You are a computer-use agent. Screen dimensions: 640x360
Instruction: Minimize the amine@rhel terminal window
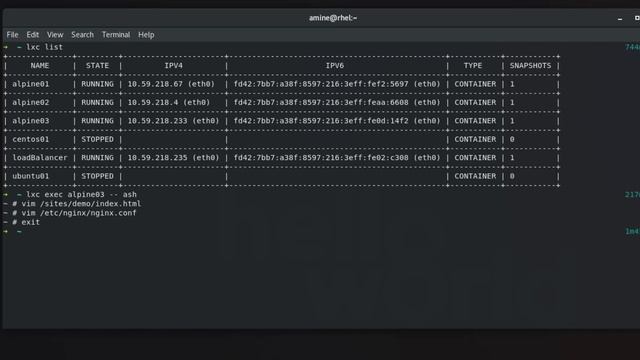(x=620, y=18)
